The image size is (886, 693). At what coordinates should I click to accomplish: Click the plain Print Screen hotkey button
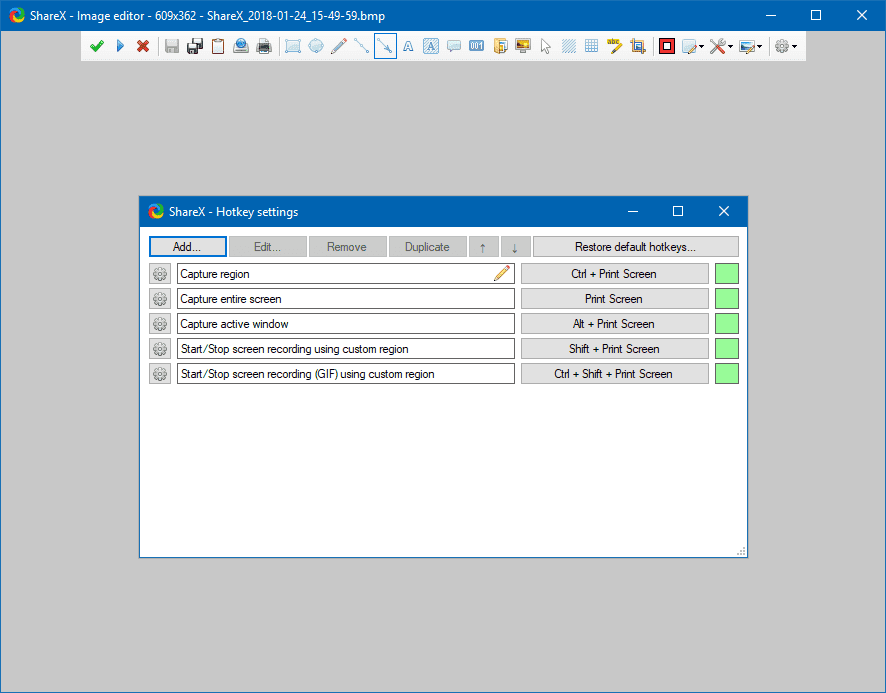pos(614,298)
